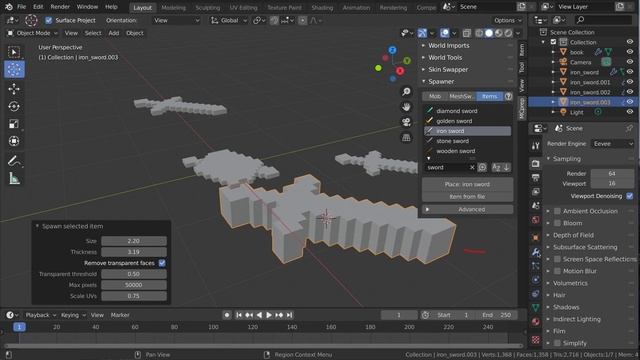This screenshot has height=360, width=640.
Task: Hide iron_sword.001 in outliner
Action: pos(629,82)
